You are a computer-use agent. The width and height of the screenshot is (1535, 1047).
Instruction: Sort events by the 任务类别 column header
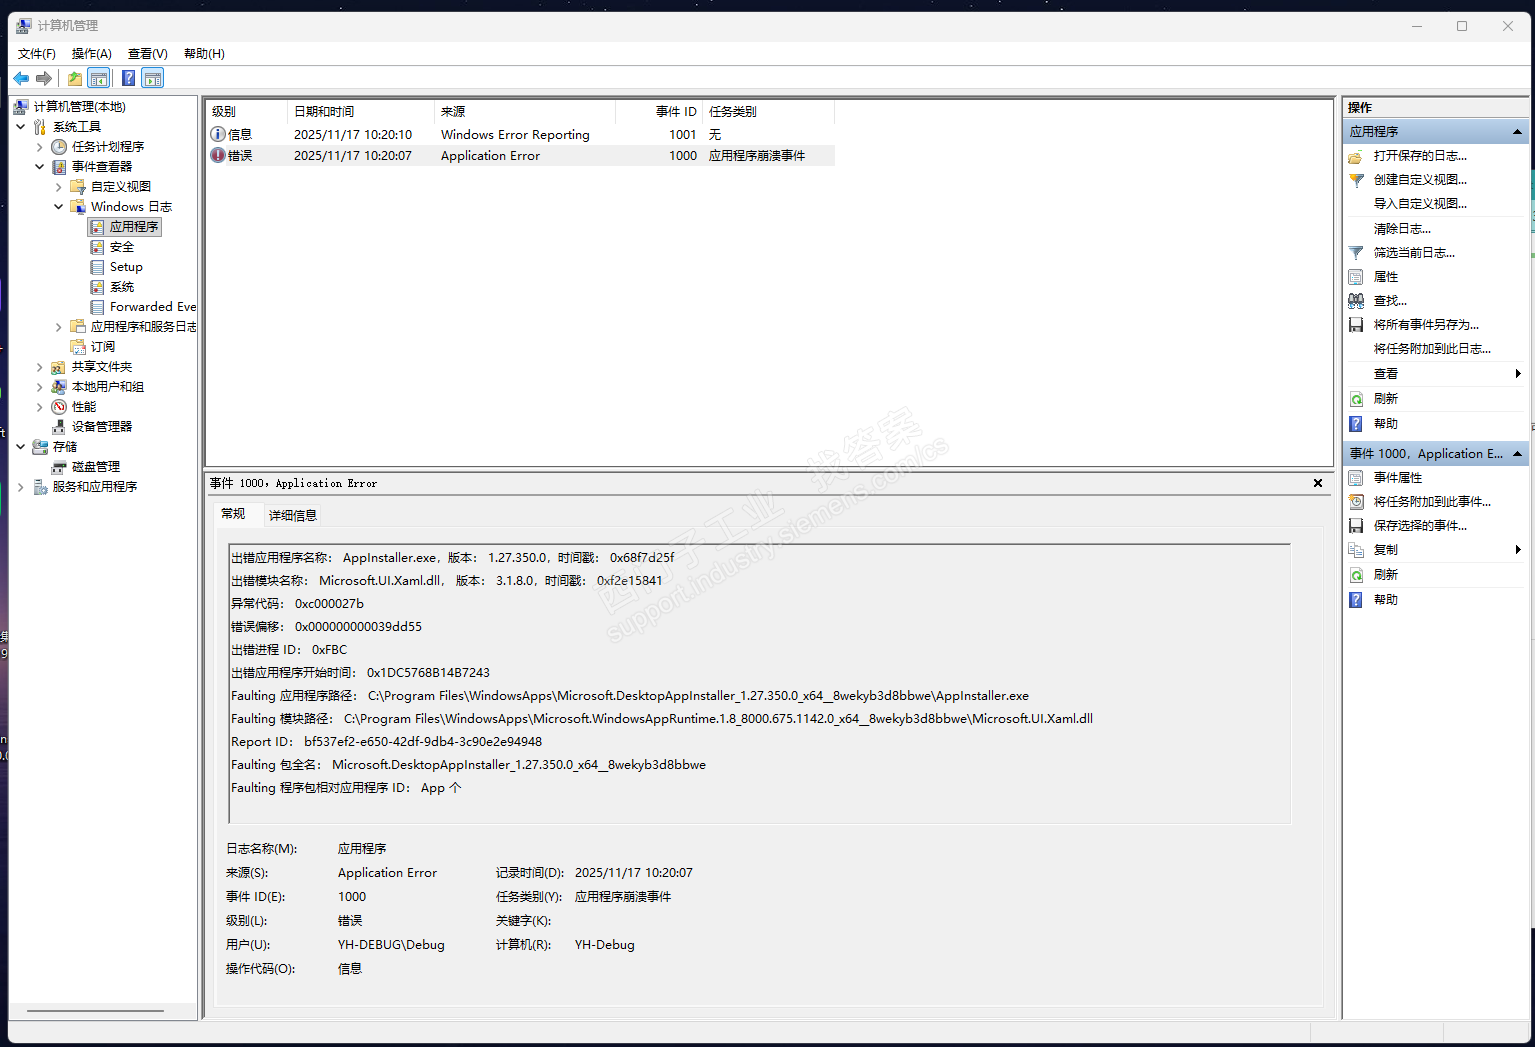click(x=768, y=112)
